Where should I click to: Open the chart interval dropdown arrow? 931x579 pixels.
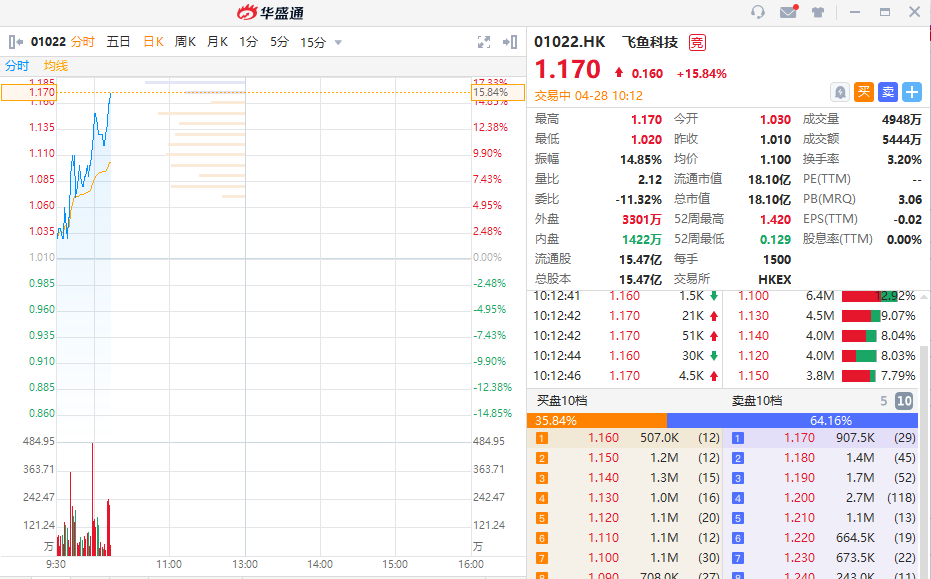(x=338, y=43)
